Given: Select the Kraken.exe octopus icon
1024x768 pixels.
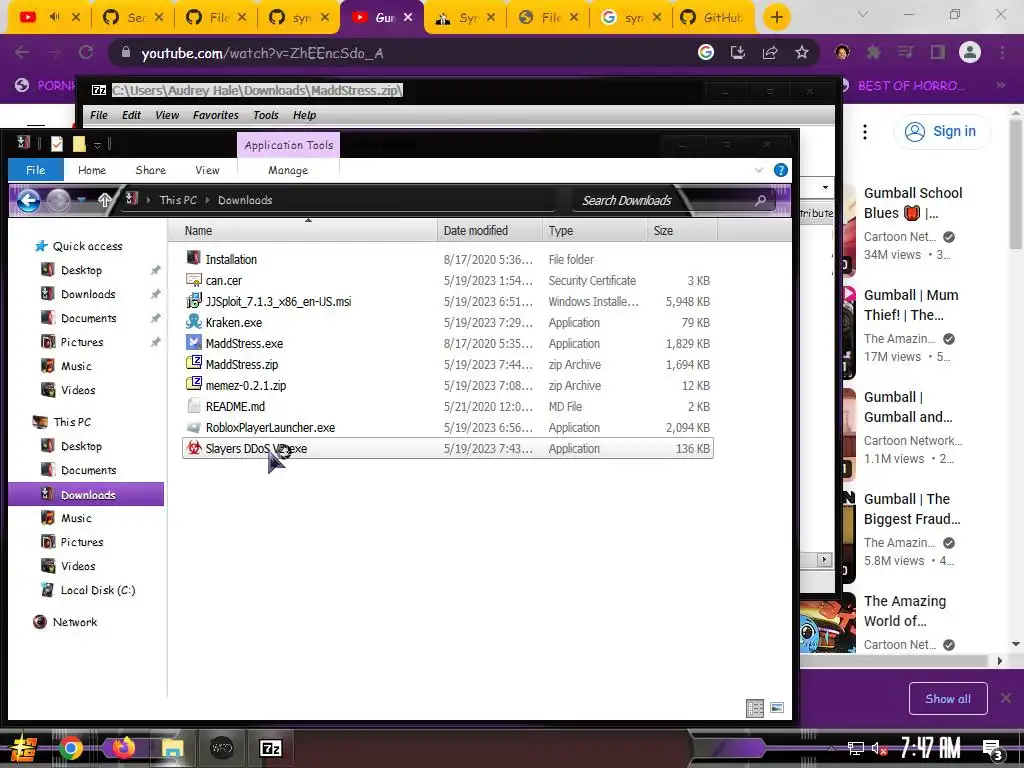Looking at the screenshot, I should coord(194,322).
